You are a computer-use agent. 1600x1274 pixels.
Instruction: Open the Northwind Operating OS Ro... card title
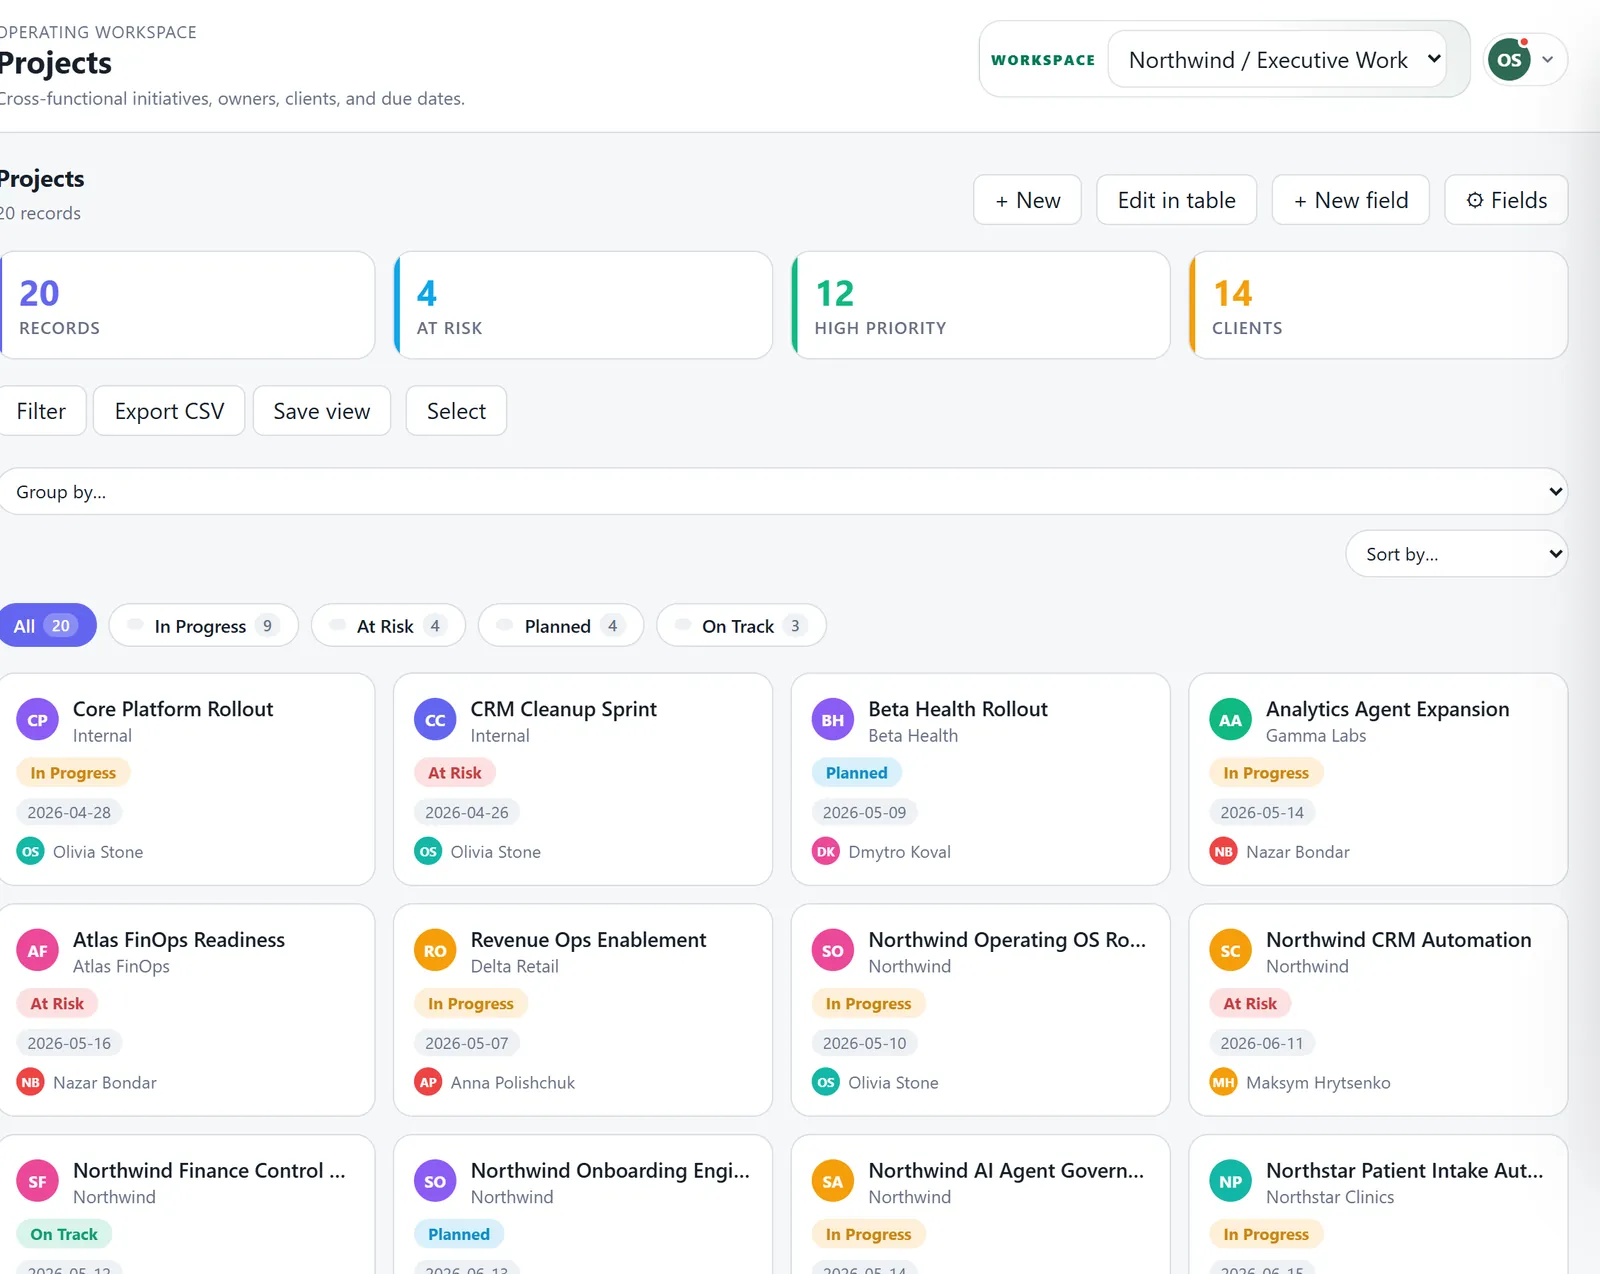click(x=1007, y=940)
